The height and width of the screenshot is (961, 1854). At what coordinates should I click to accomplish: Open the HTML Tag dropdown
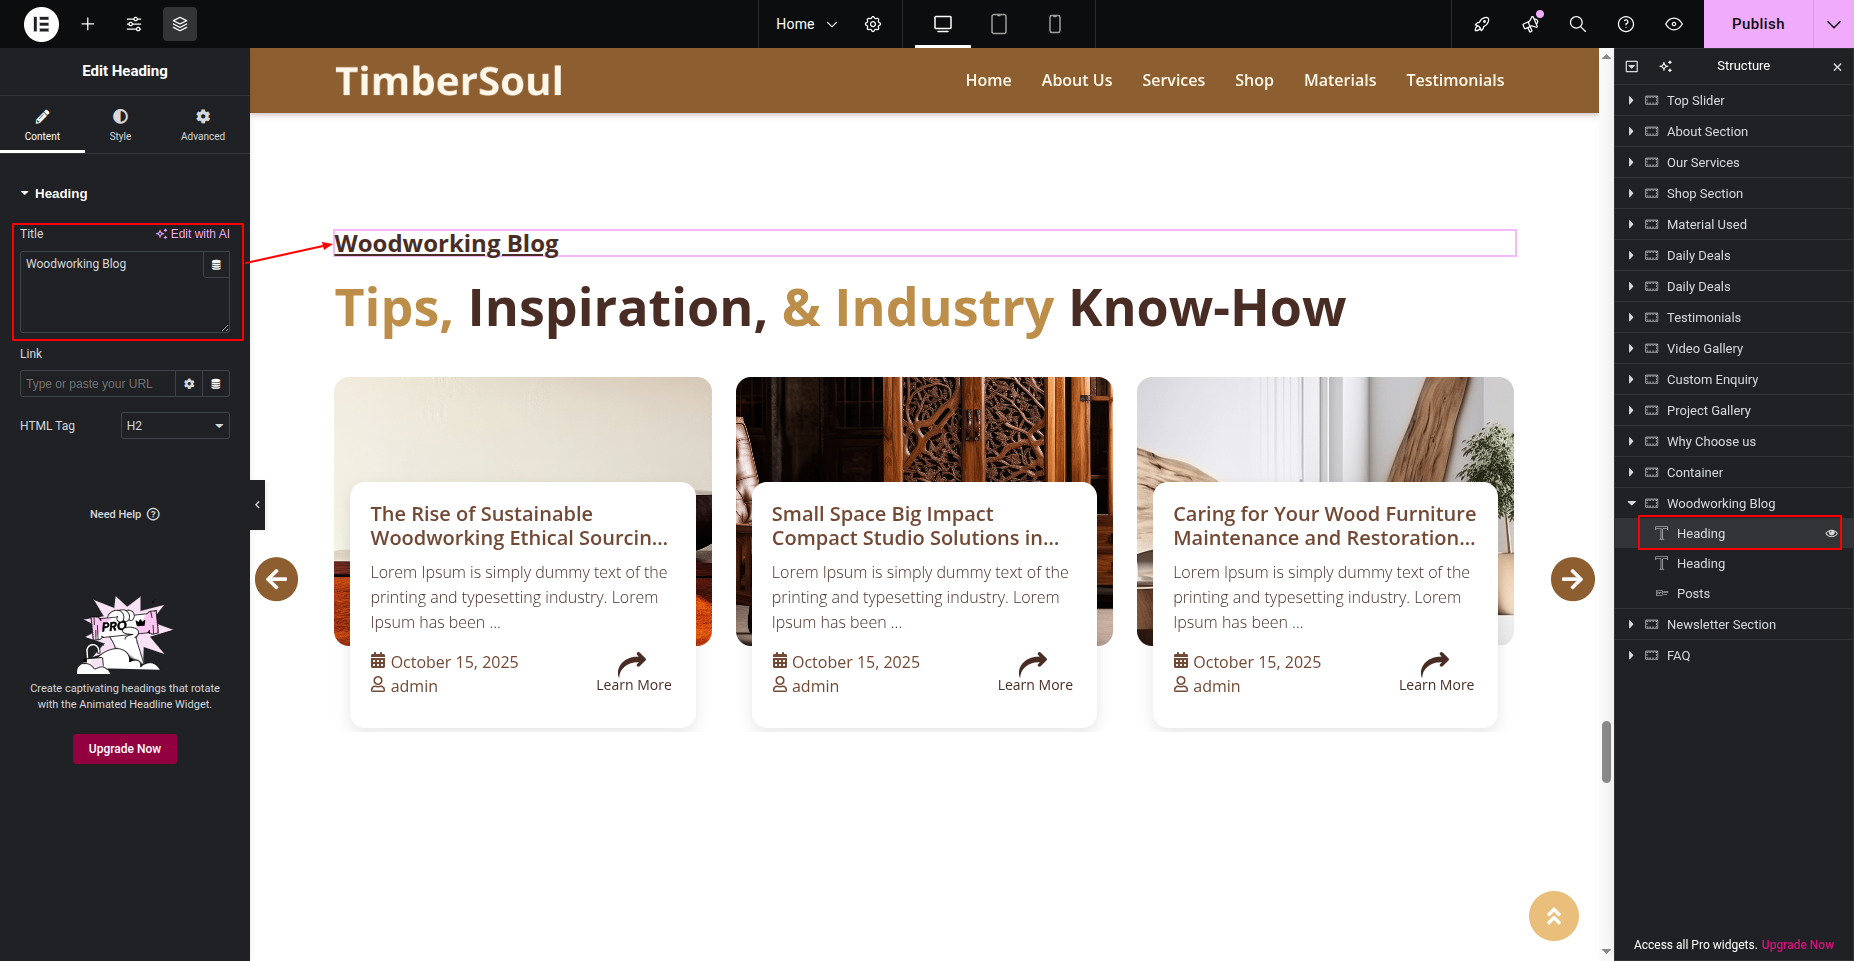(175, 426)
